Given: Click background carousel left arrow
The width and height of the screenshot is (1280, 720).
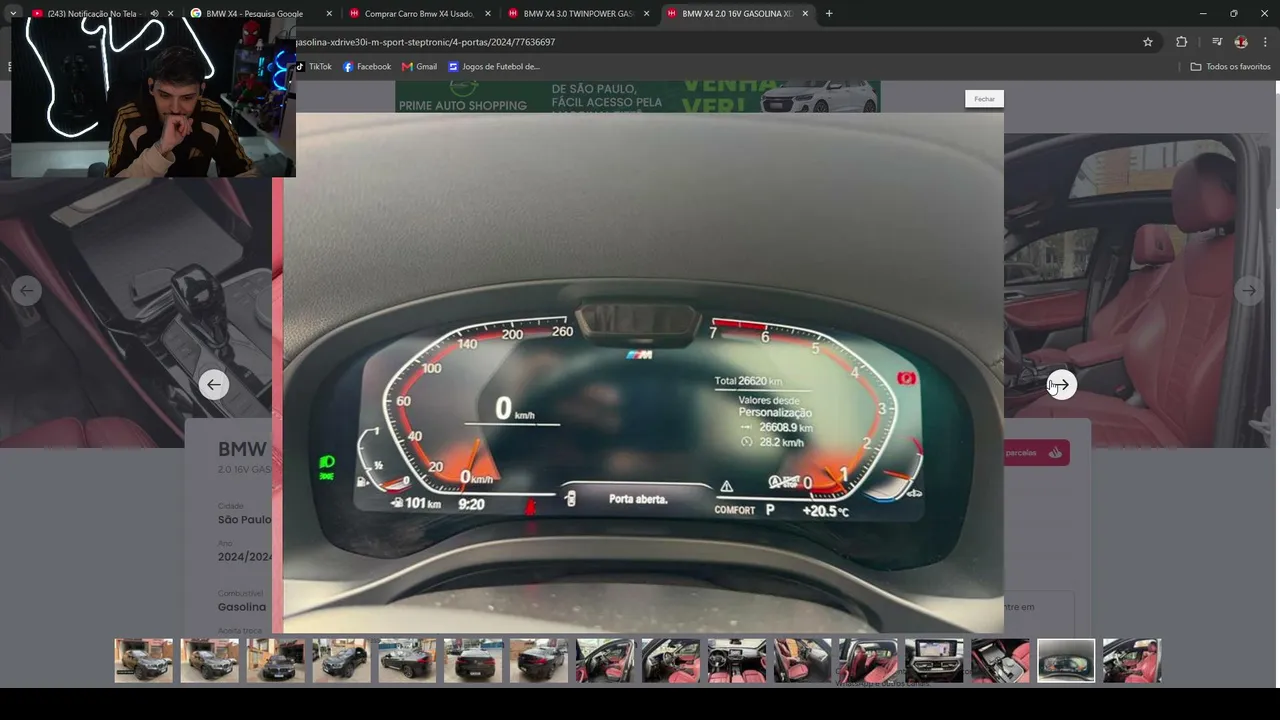Looking at the screenshot, I should [x=27, y=291].
